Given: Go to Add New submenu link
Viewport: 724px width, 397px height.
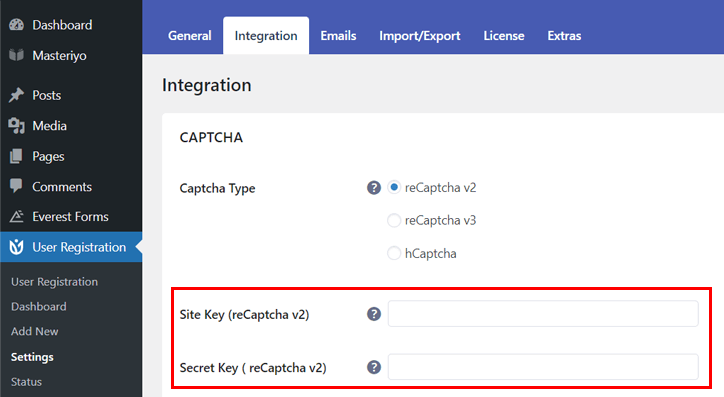Looking at the screenshot, I should [35, 331].
